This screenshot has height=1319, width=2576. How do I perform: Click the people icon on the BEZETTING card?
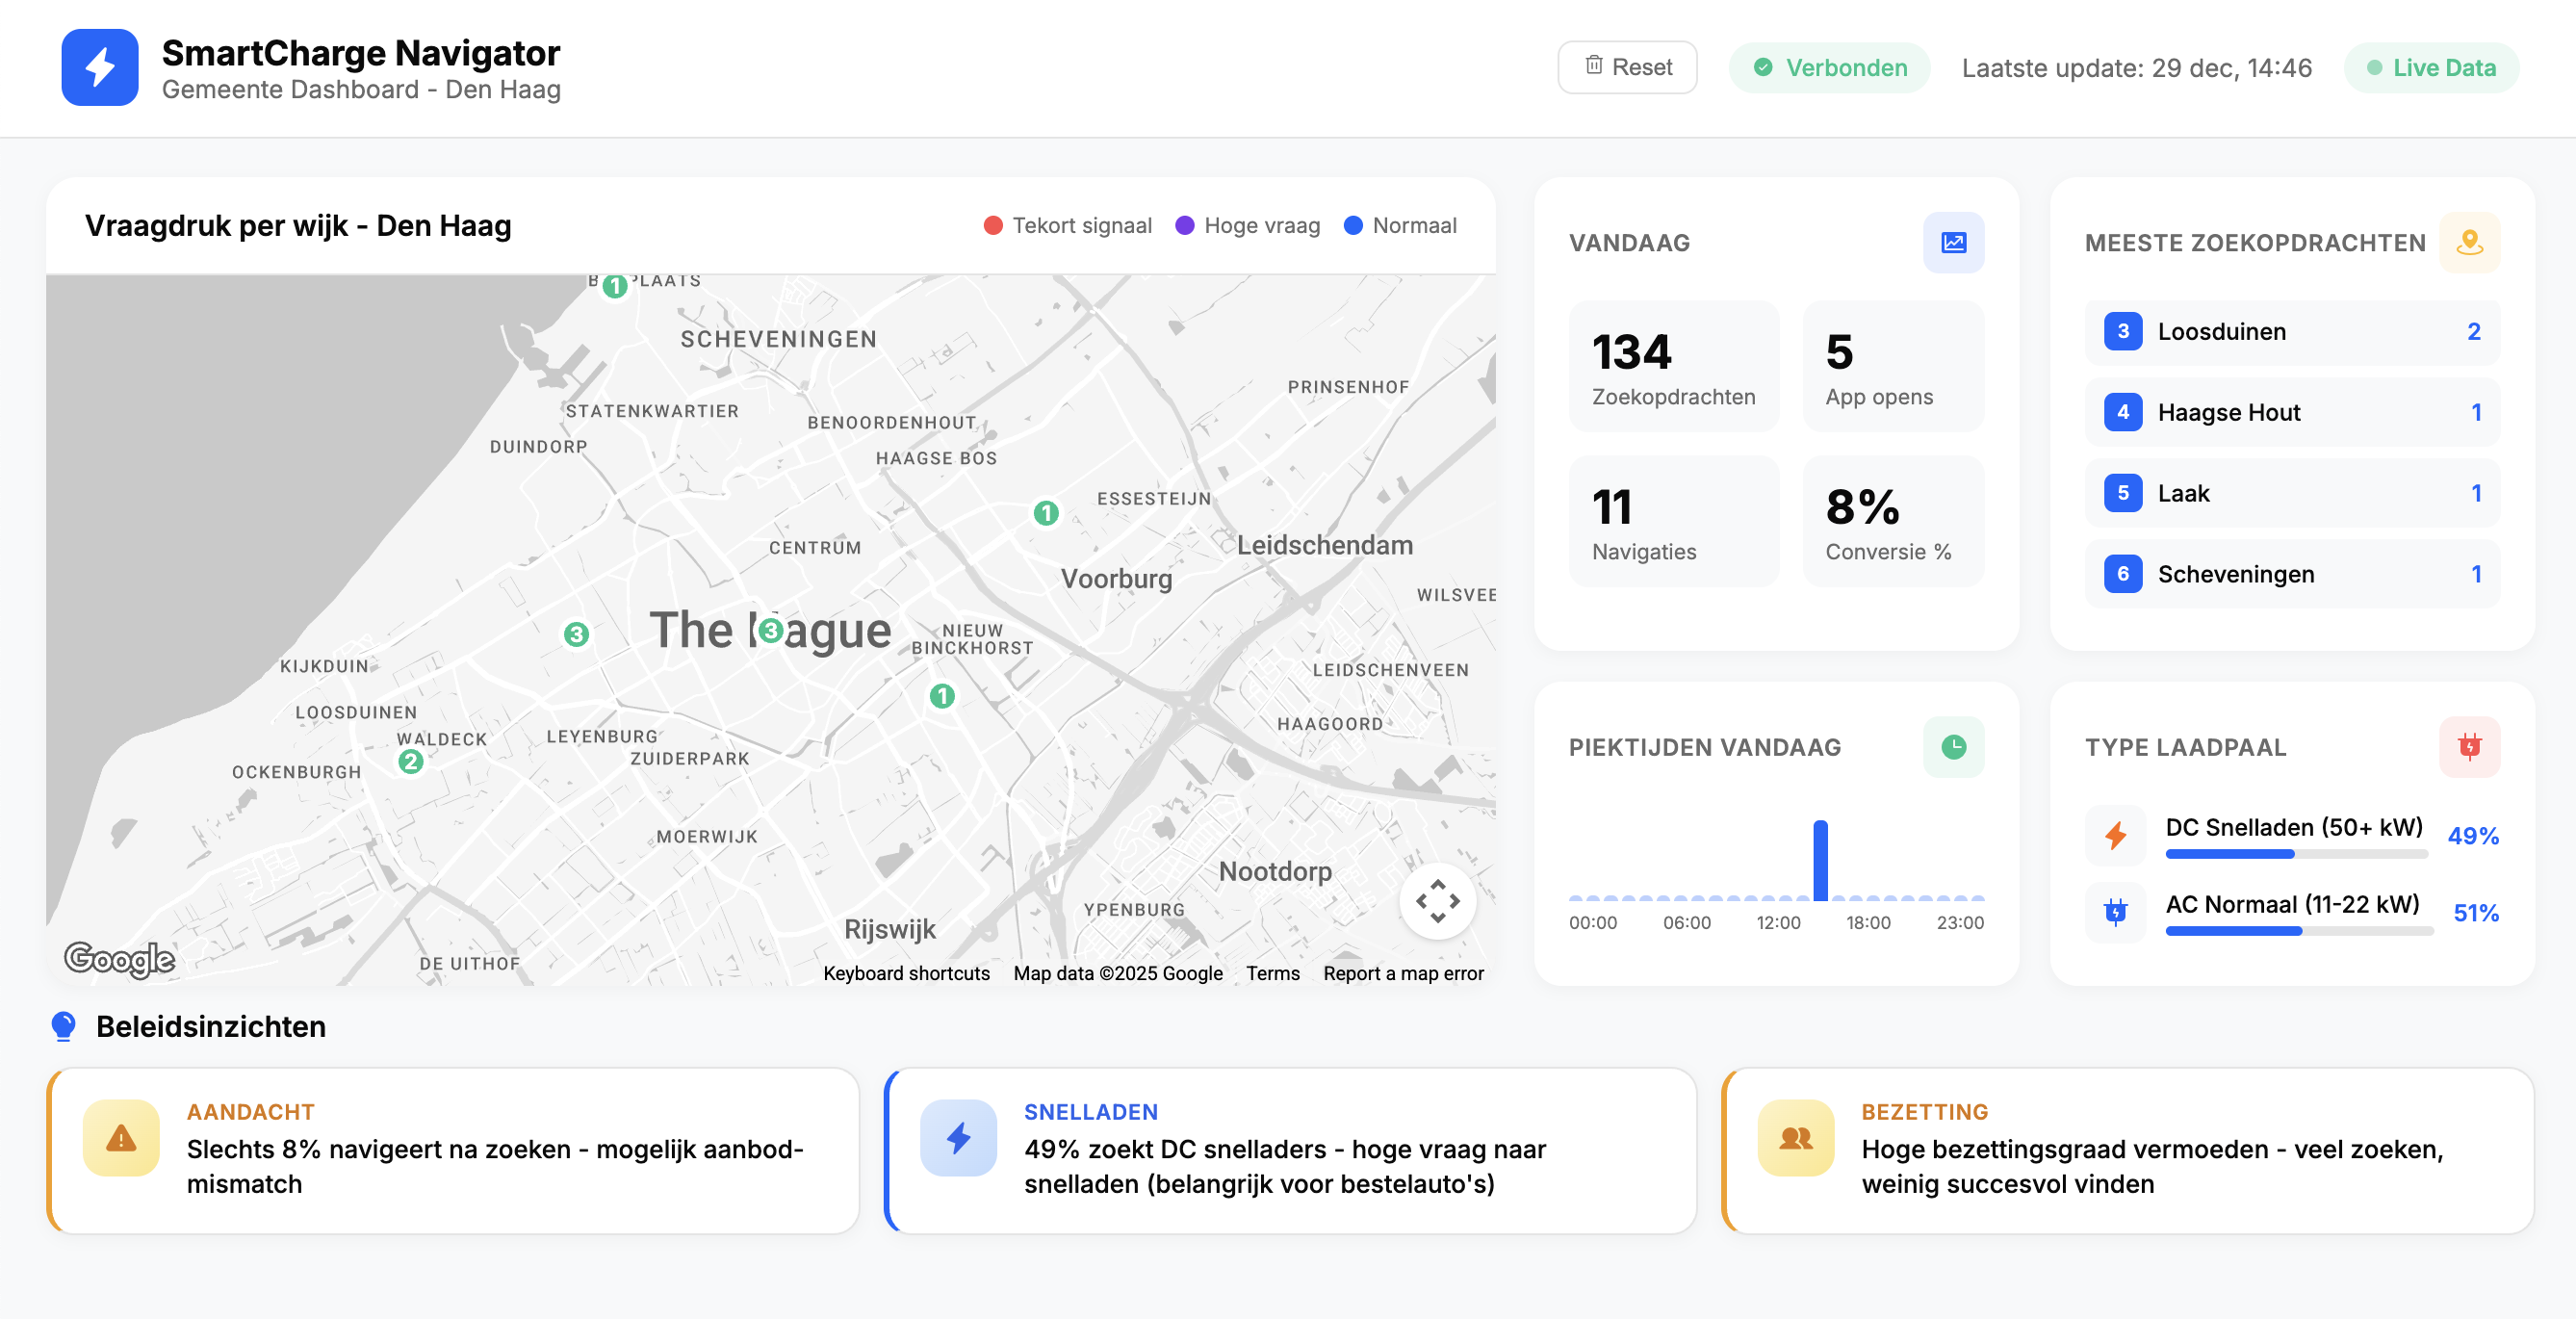(1794, 1137)
